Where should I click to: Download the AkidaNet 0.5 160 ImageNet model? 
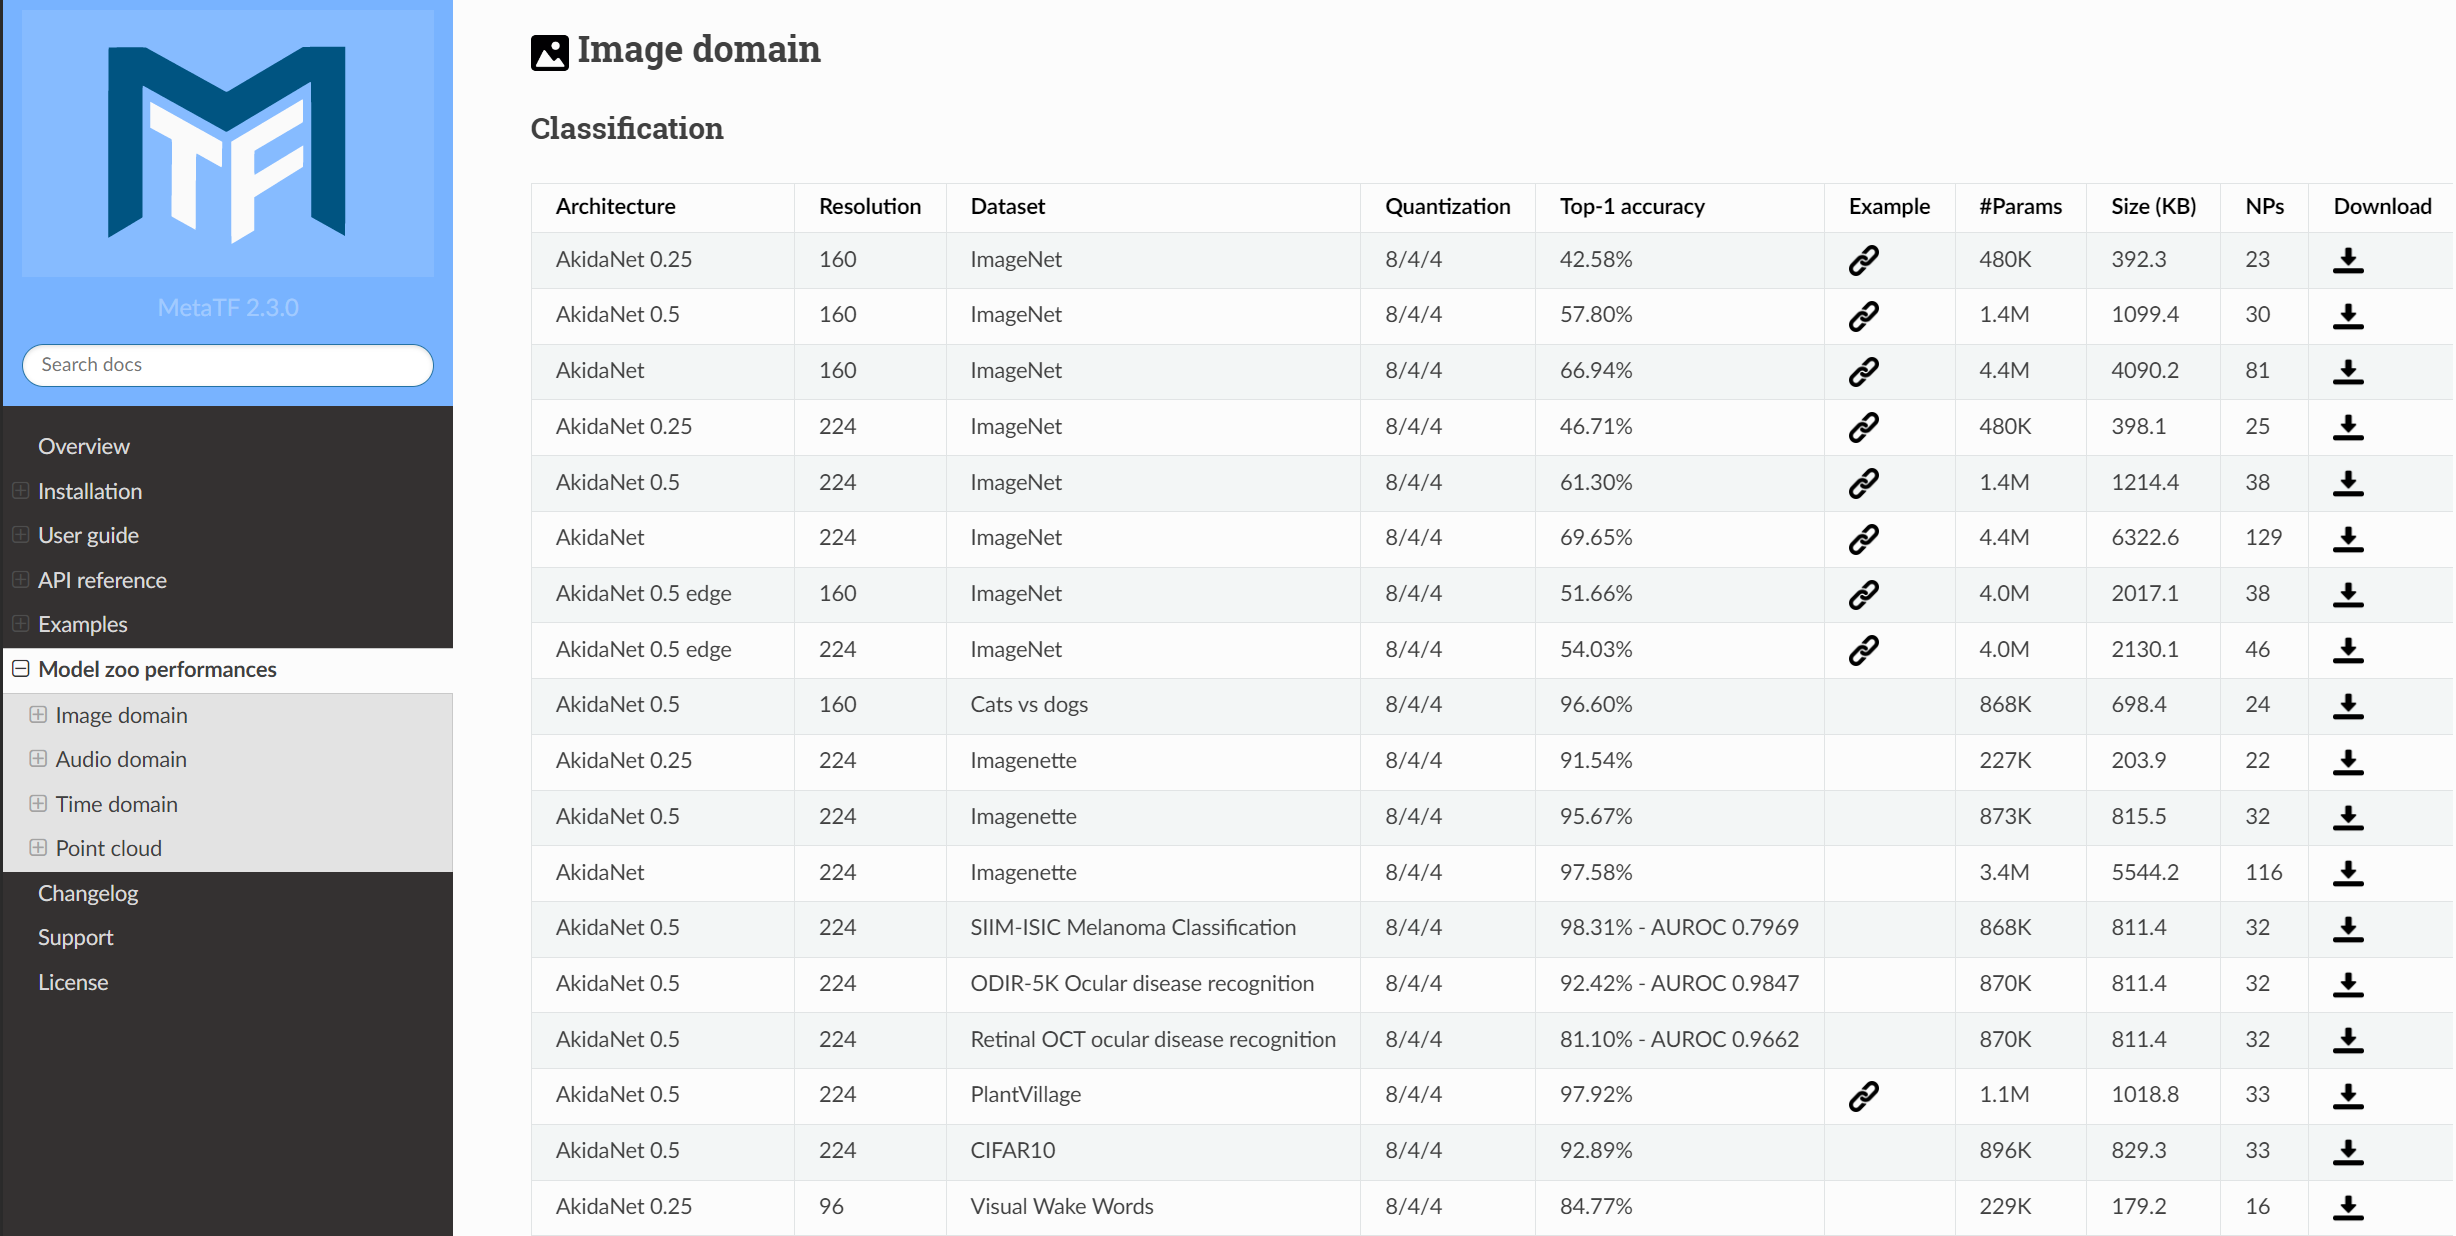click(x=2347, y=316)
